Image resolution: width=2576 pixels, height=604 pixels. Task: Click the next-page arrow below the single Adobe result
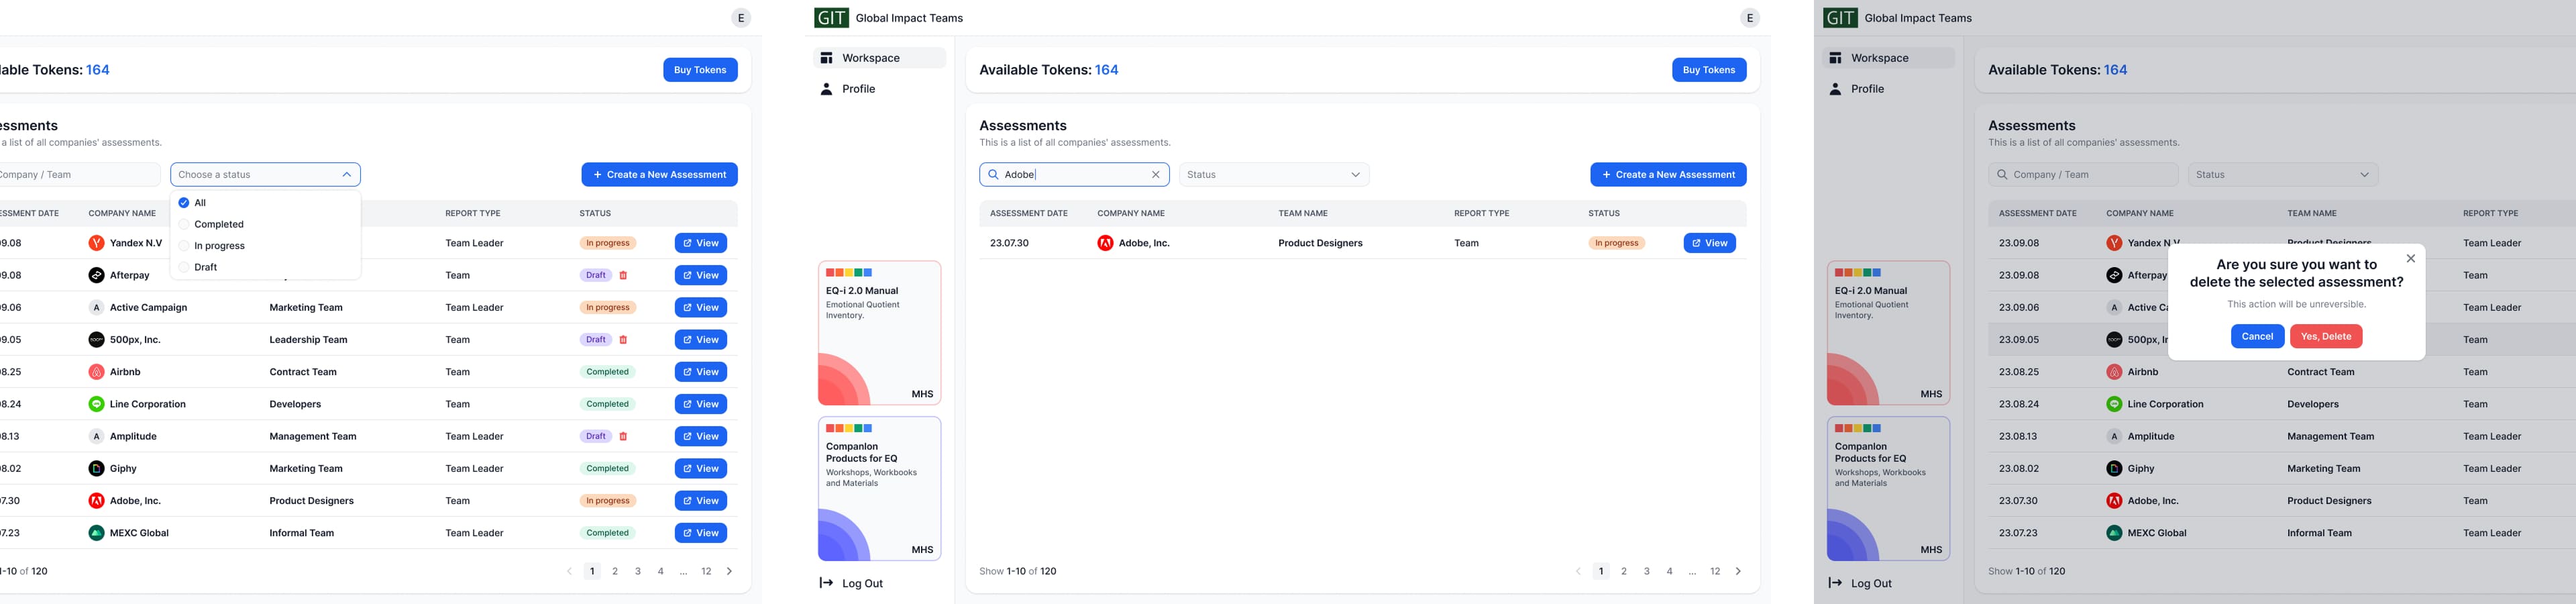1737,572
